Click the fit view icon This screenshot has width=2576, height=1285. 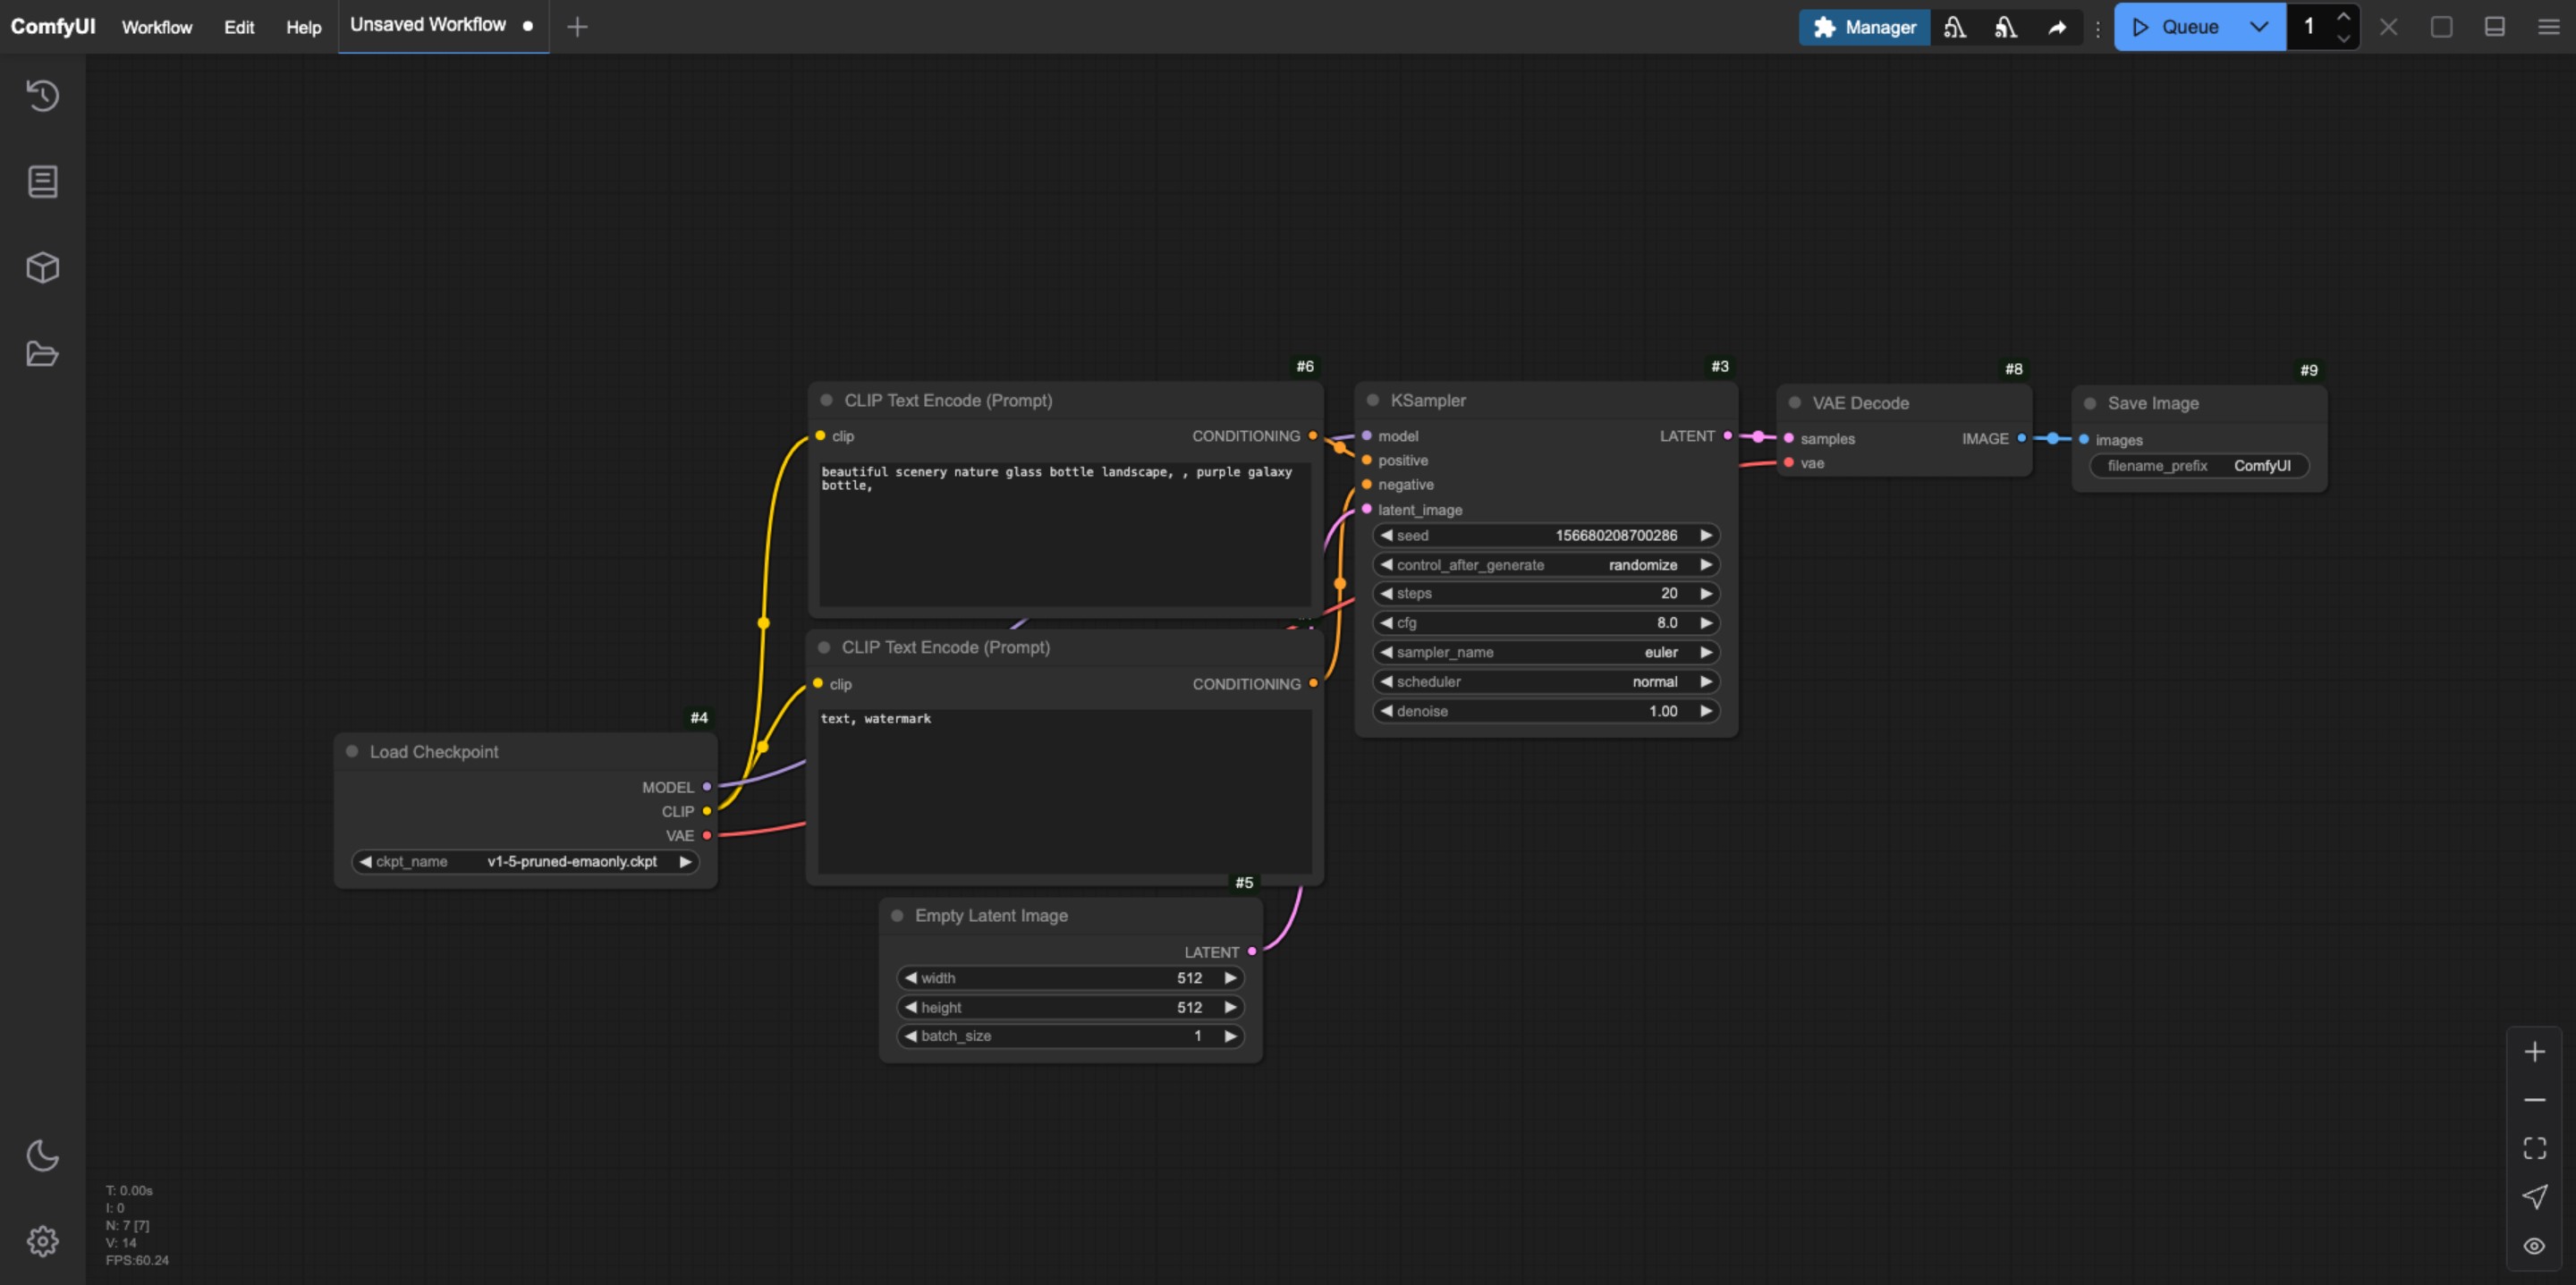(x=2534, y=1147)
